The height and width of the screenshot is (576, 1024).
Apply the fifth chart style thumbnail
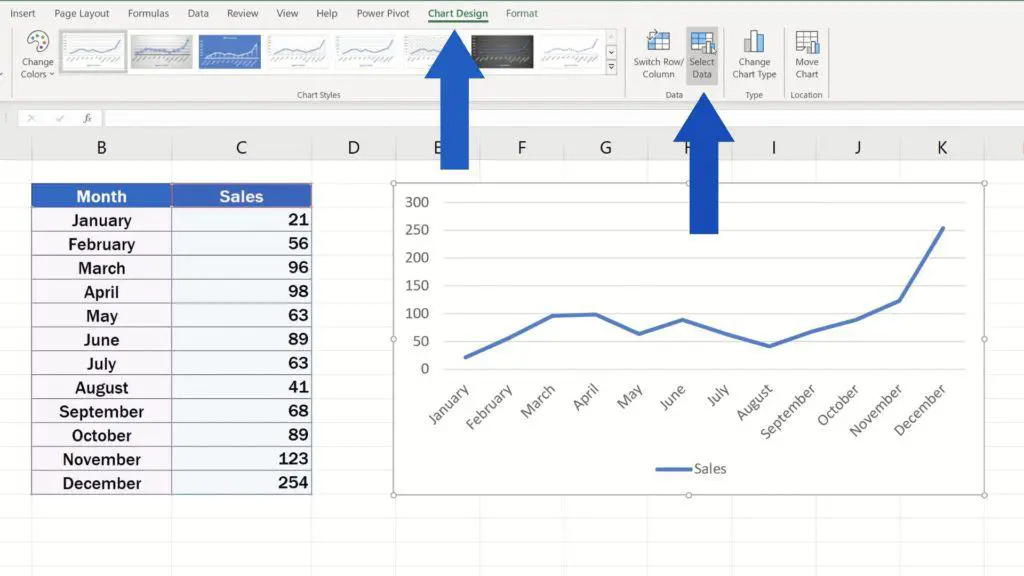[365, 51]
